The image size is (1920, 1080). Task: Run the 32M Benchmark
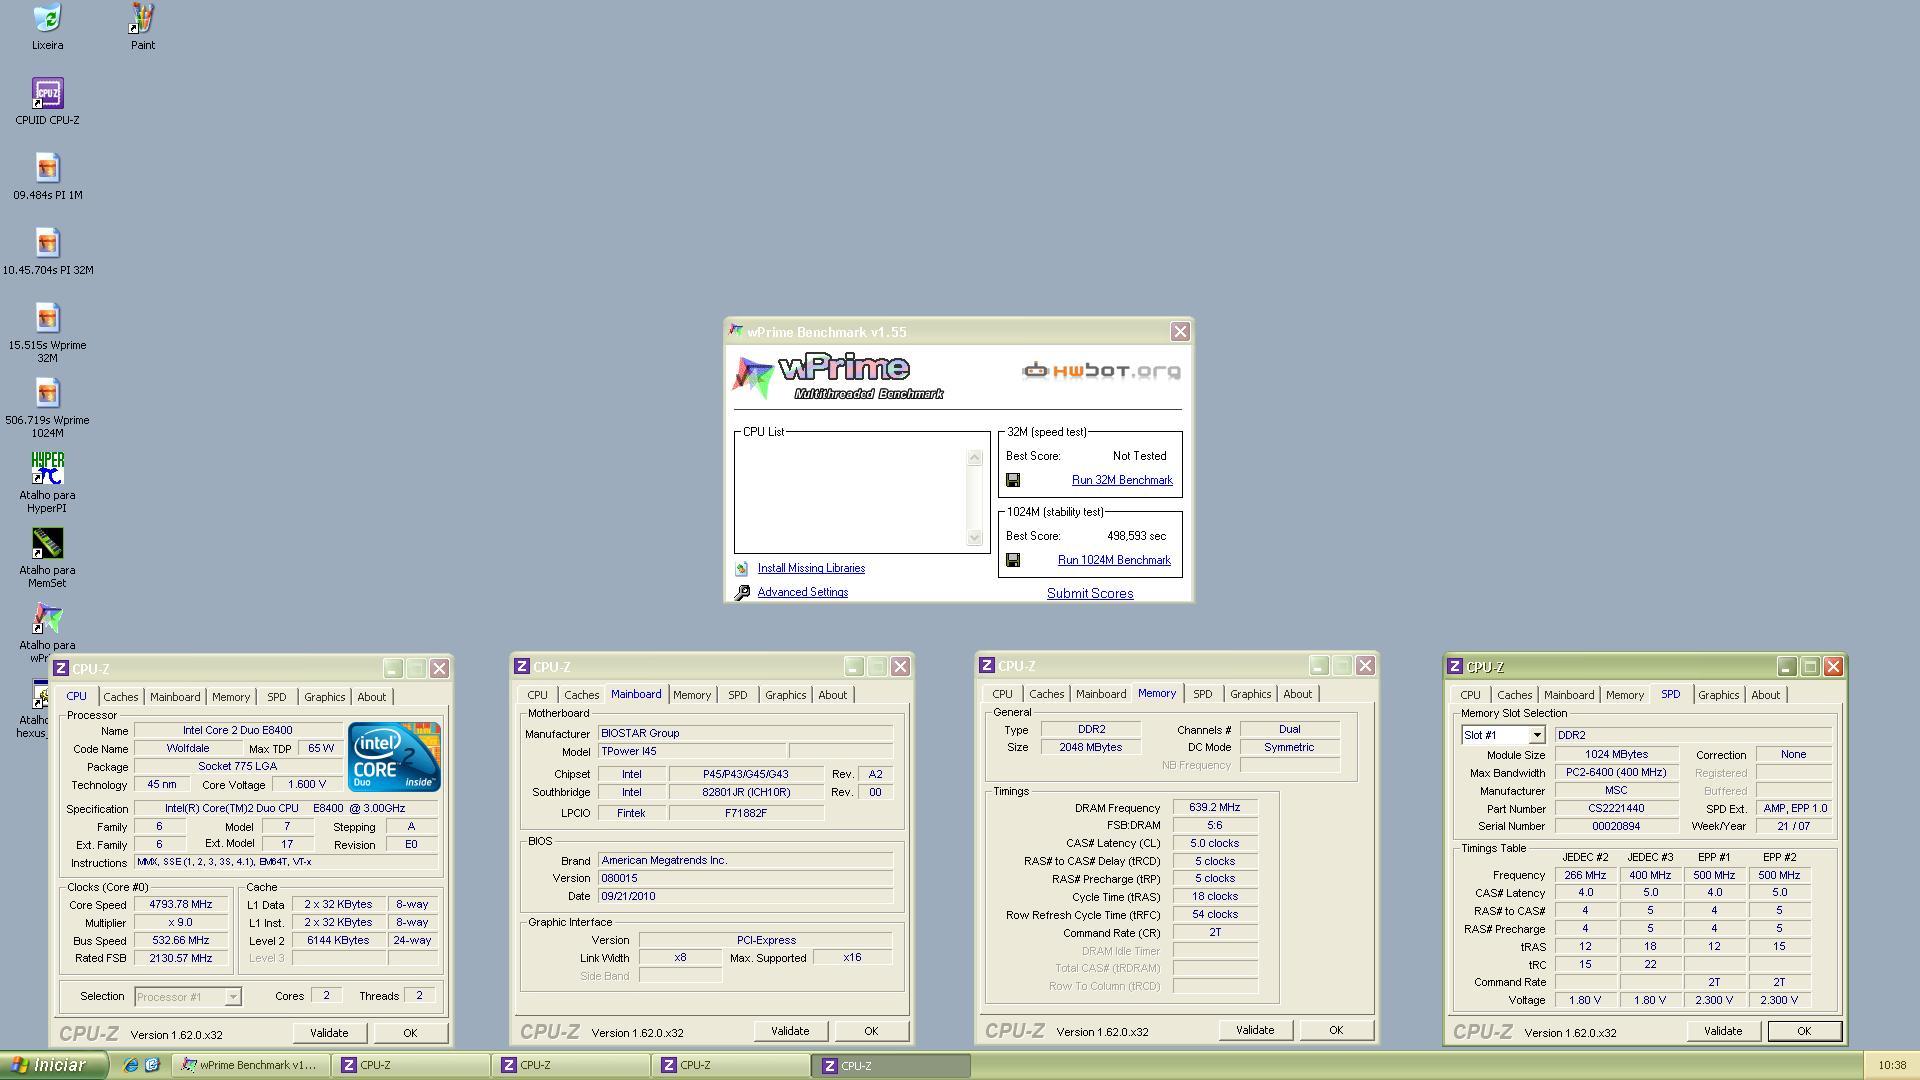1122,480
